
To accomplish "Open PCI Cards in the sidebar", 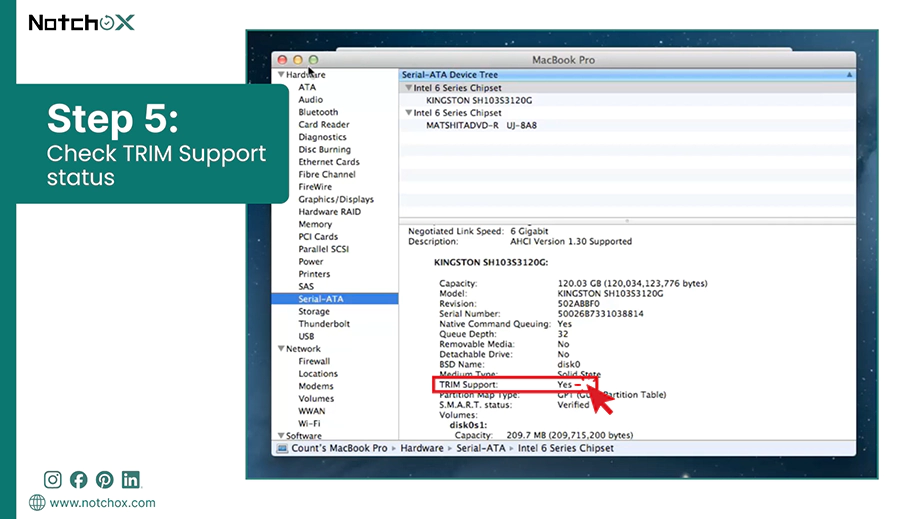I will point(318,237).
